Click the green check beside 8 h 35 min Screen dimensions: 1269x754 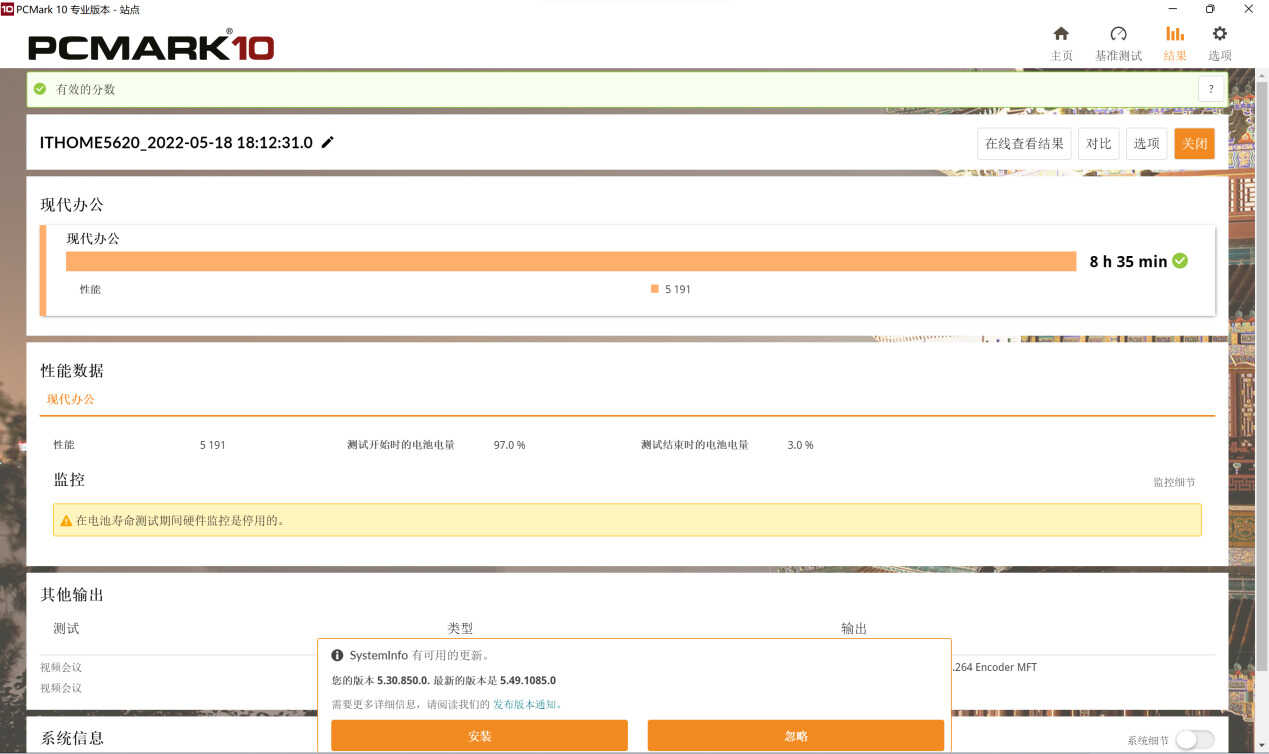1180,261
